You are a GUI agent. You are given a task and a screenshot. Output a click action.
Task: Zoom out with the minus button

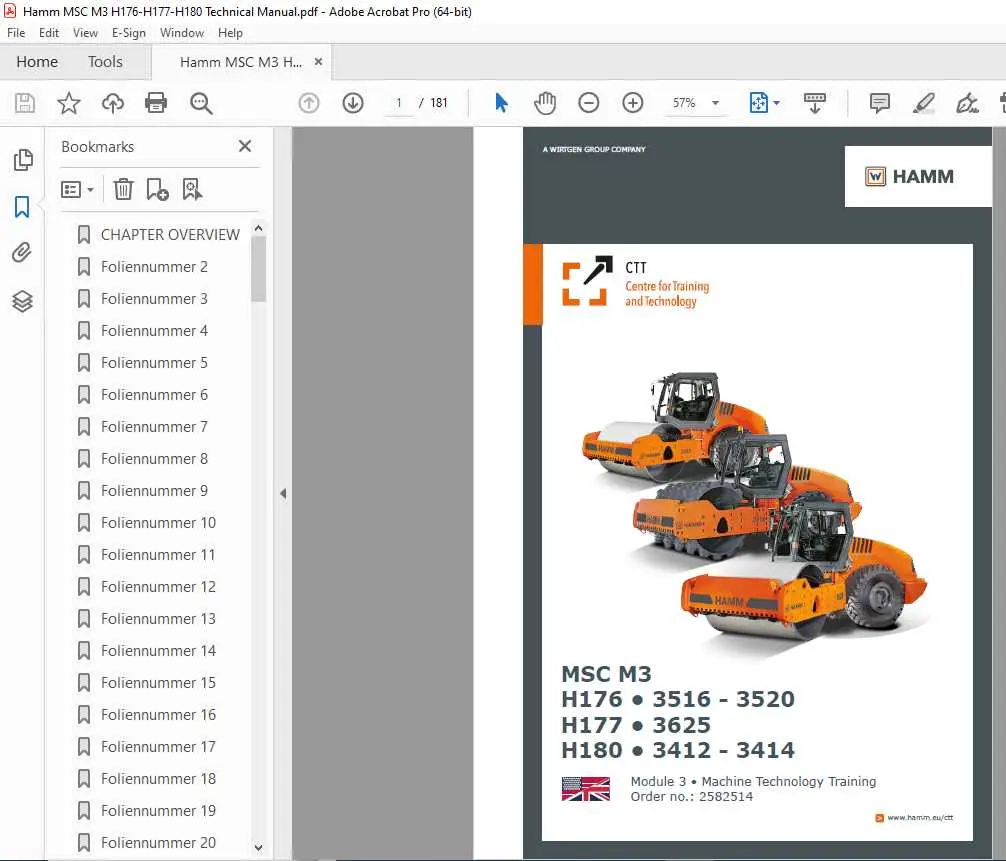click(x=588, y=103)
